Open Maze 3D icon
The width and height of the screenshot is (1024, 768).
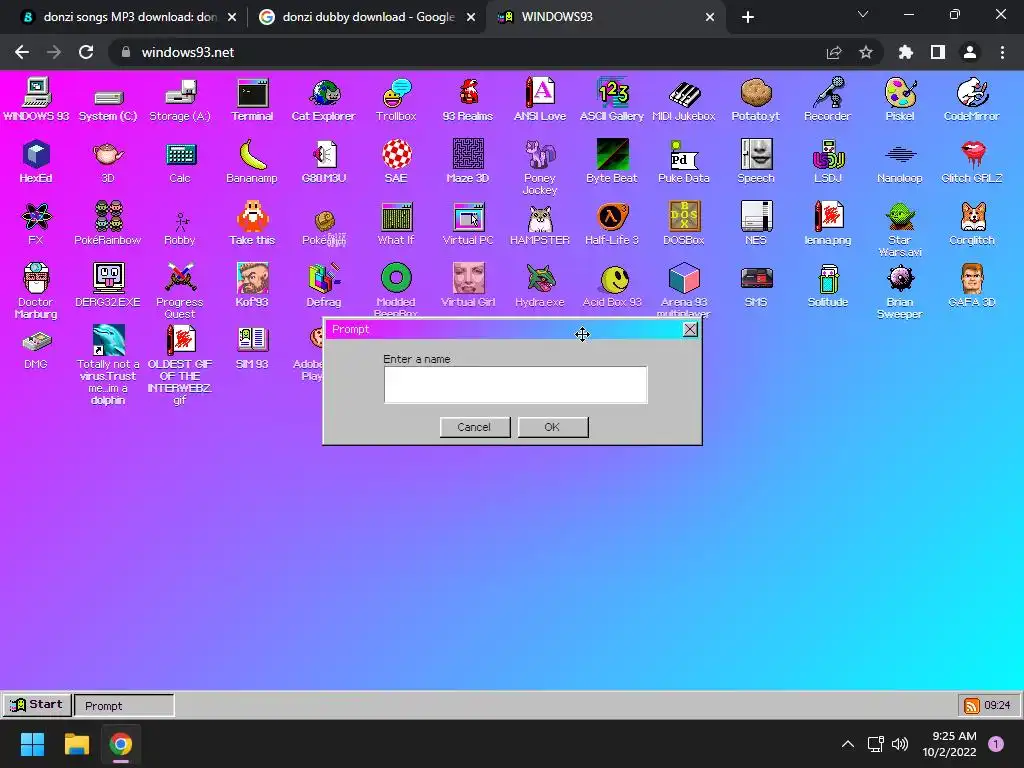(x=468, y=162)
